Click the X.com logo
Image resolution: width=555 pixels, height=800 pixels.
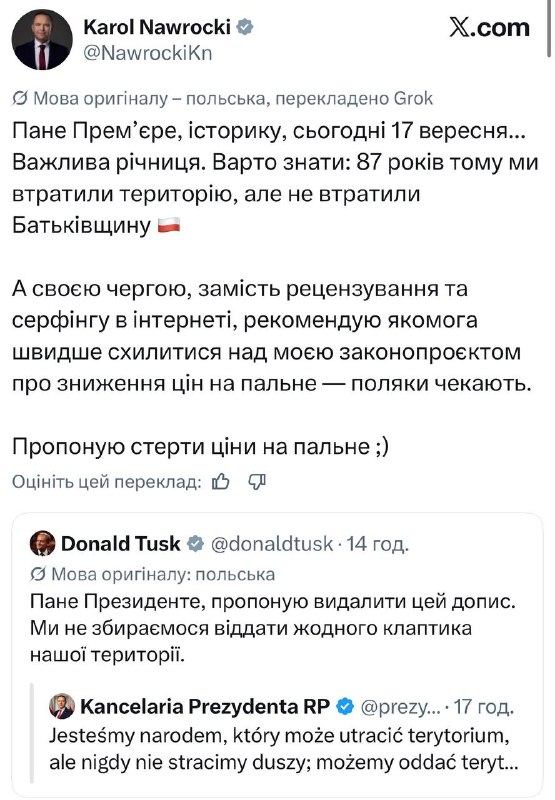489,28
